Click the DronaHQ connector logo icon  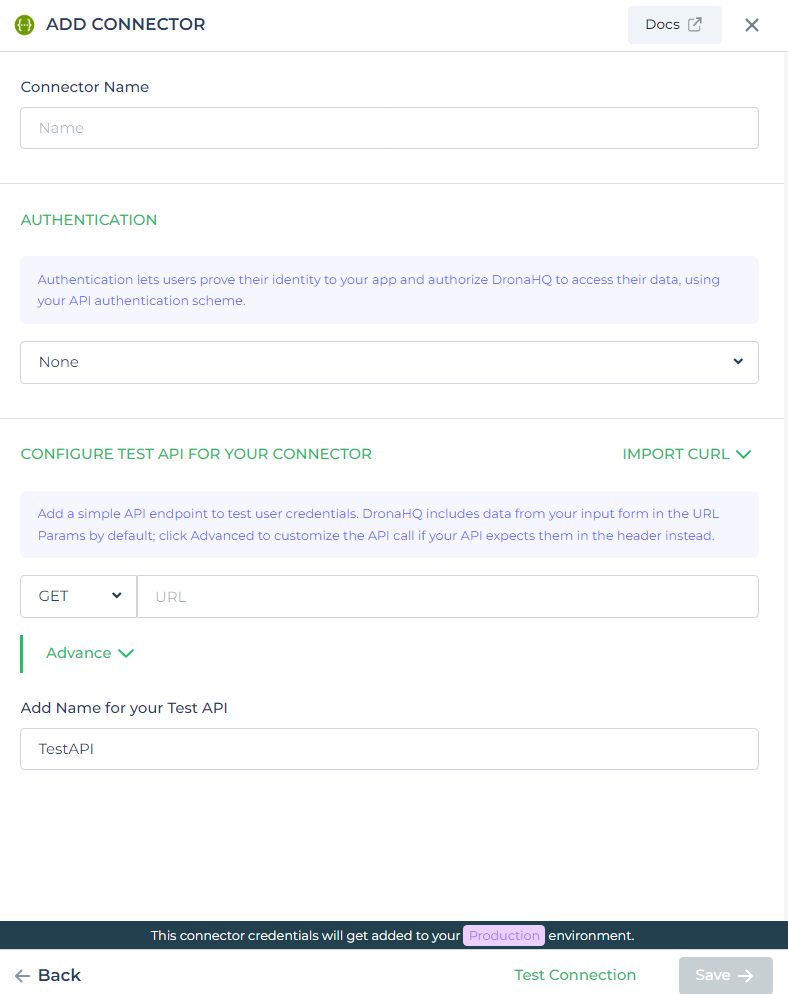pyautogui.click(x=25, y=25)
